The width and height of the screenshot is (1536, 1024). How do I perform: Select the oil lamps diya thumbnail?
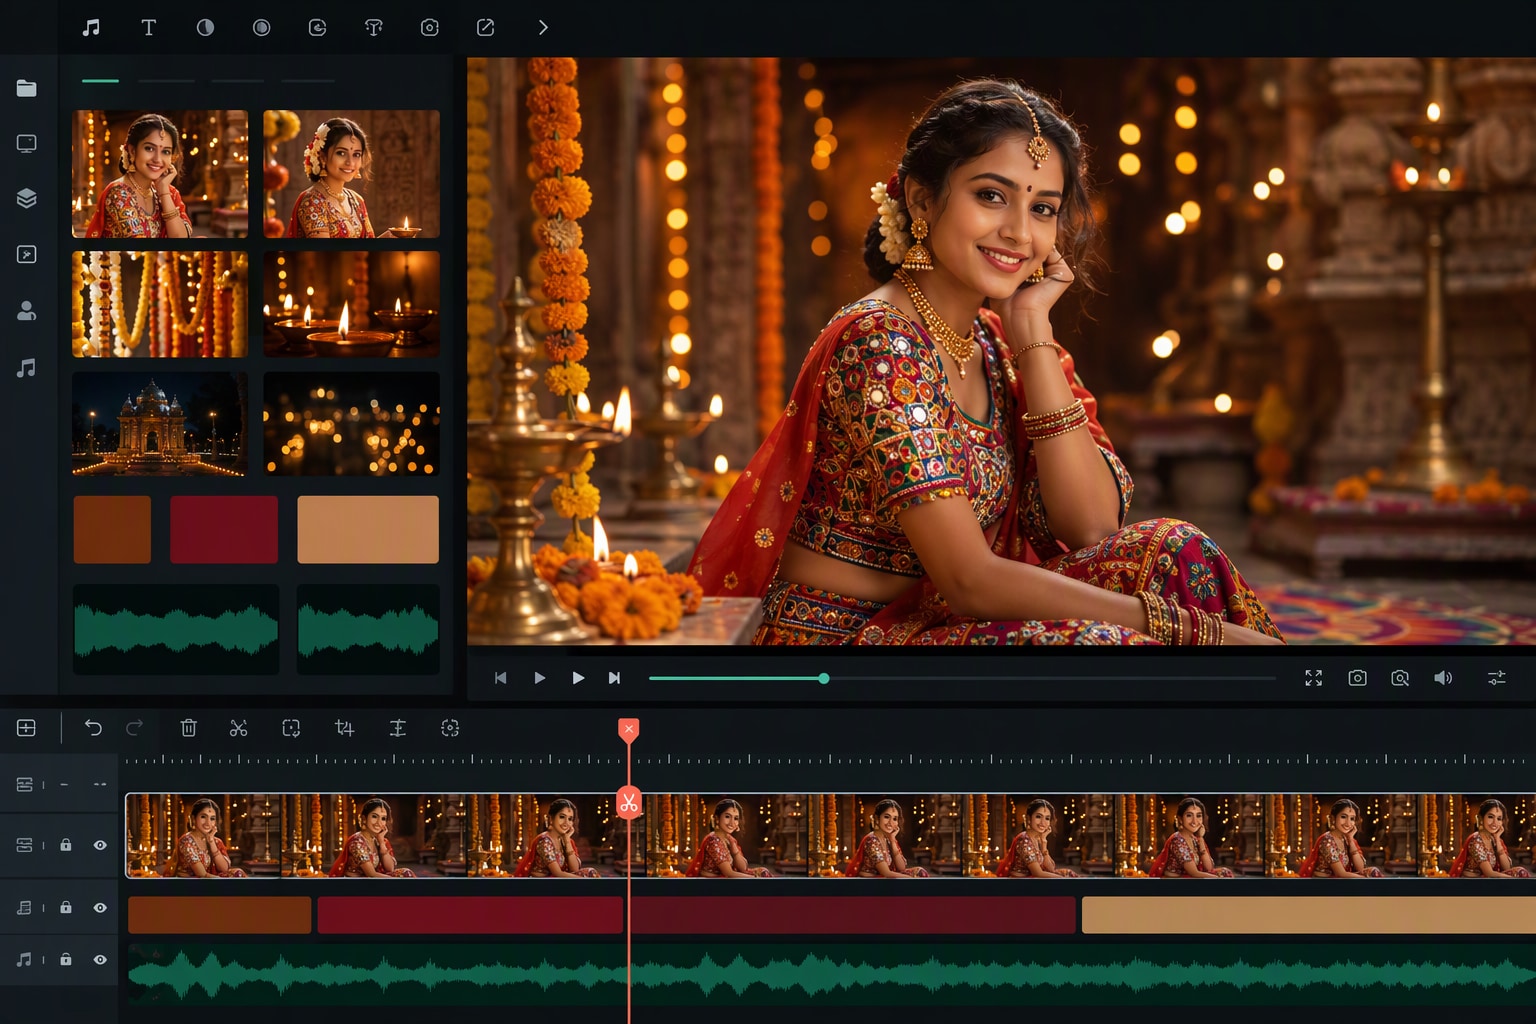(x=351, y=304)
